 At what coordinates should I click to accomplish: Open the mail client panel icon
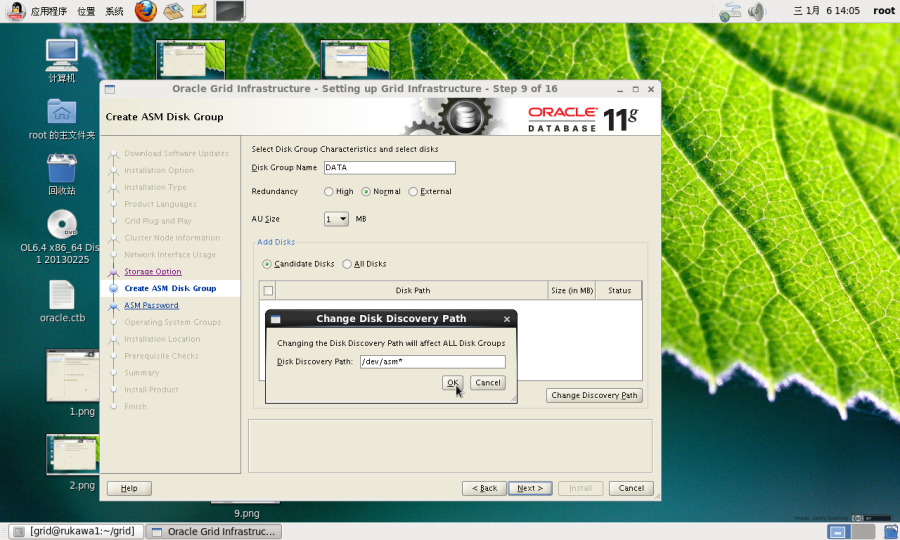click(x=173, y=11)
